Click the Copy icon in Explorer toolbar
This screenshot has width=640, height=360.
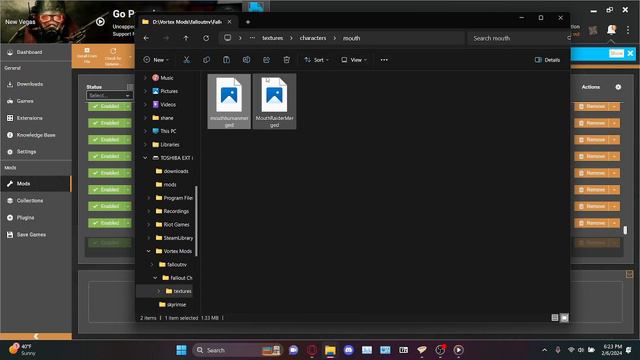pyautogui.click(x=207, y=60)
